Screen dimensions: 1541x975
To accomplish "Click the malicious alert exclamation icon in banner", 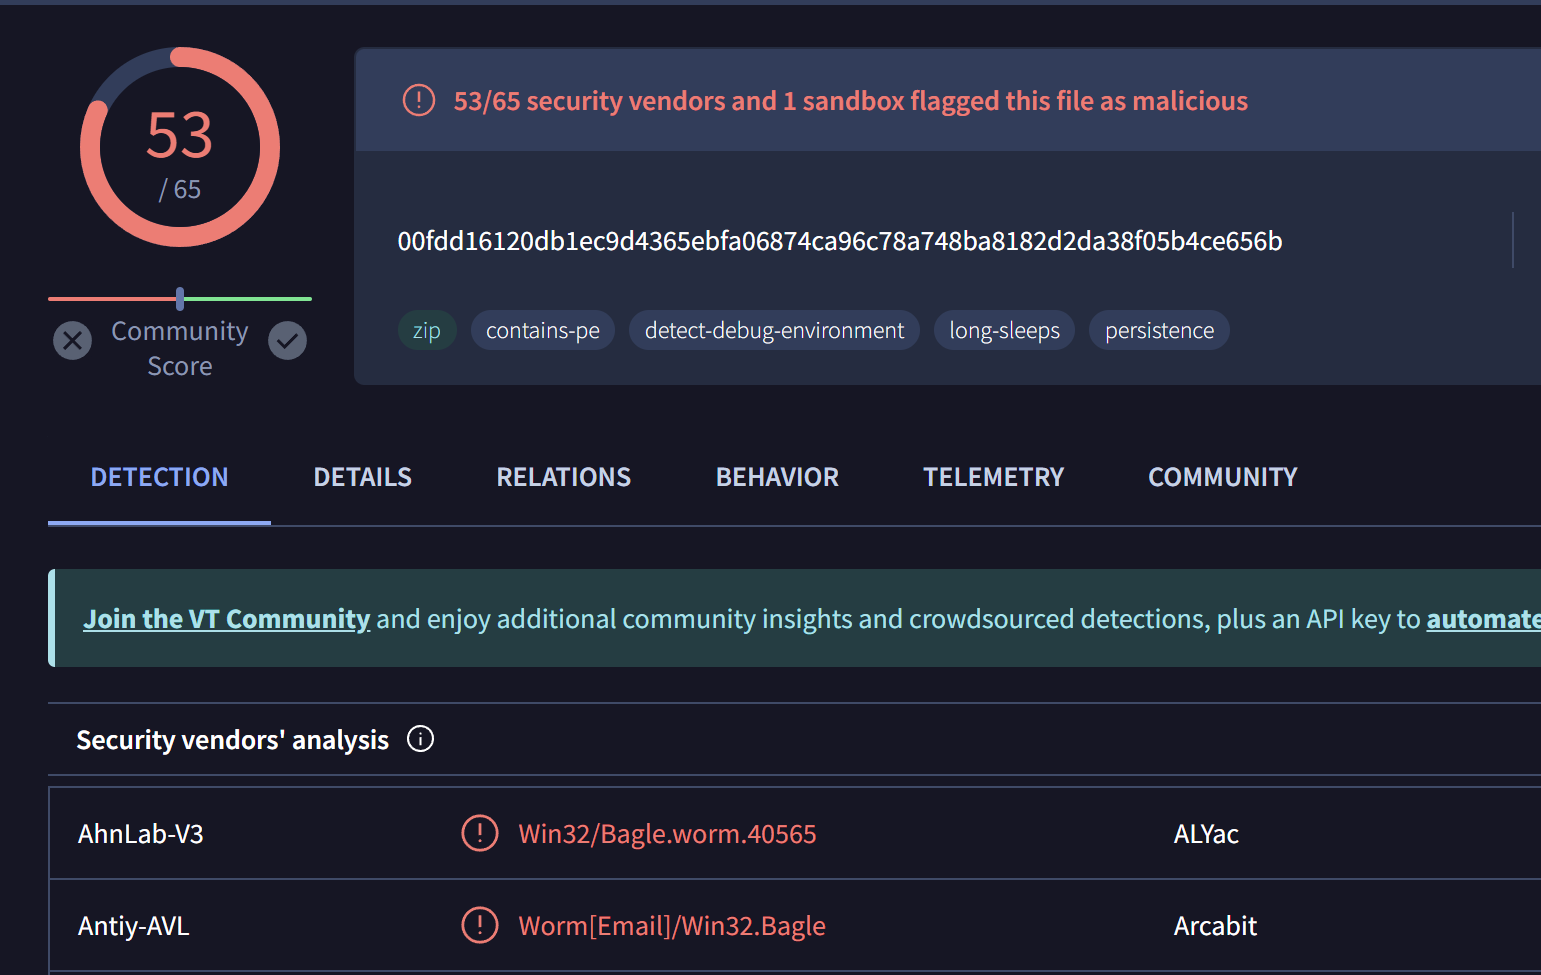I will [x=419, y=100].
